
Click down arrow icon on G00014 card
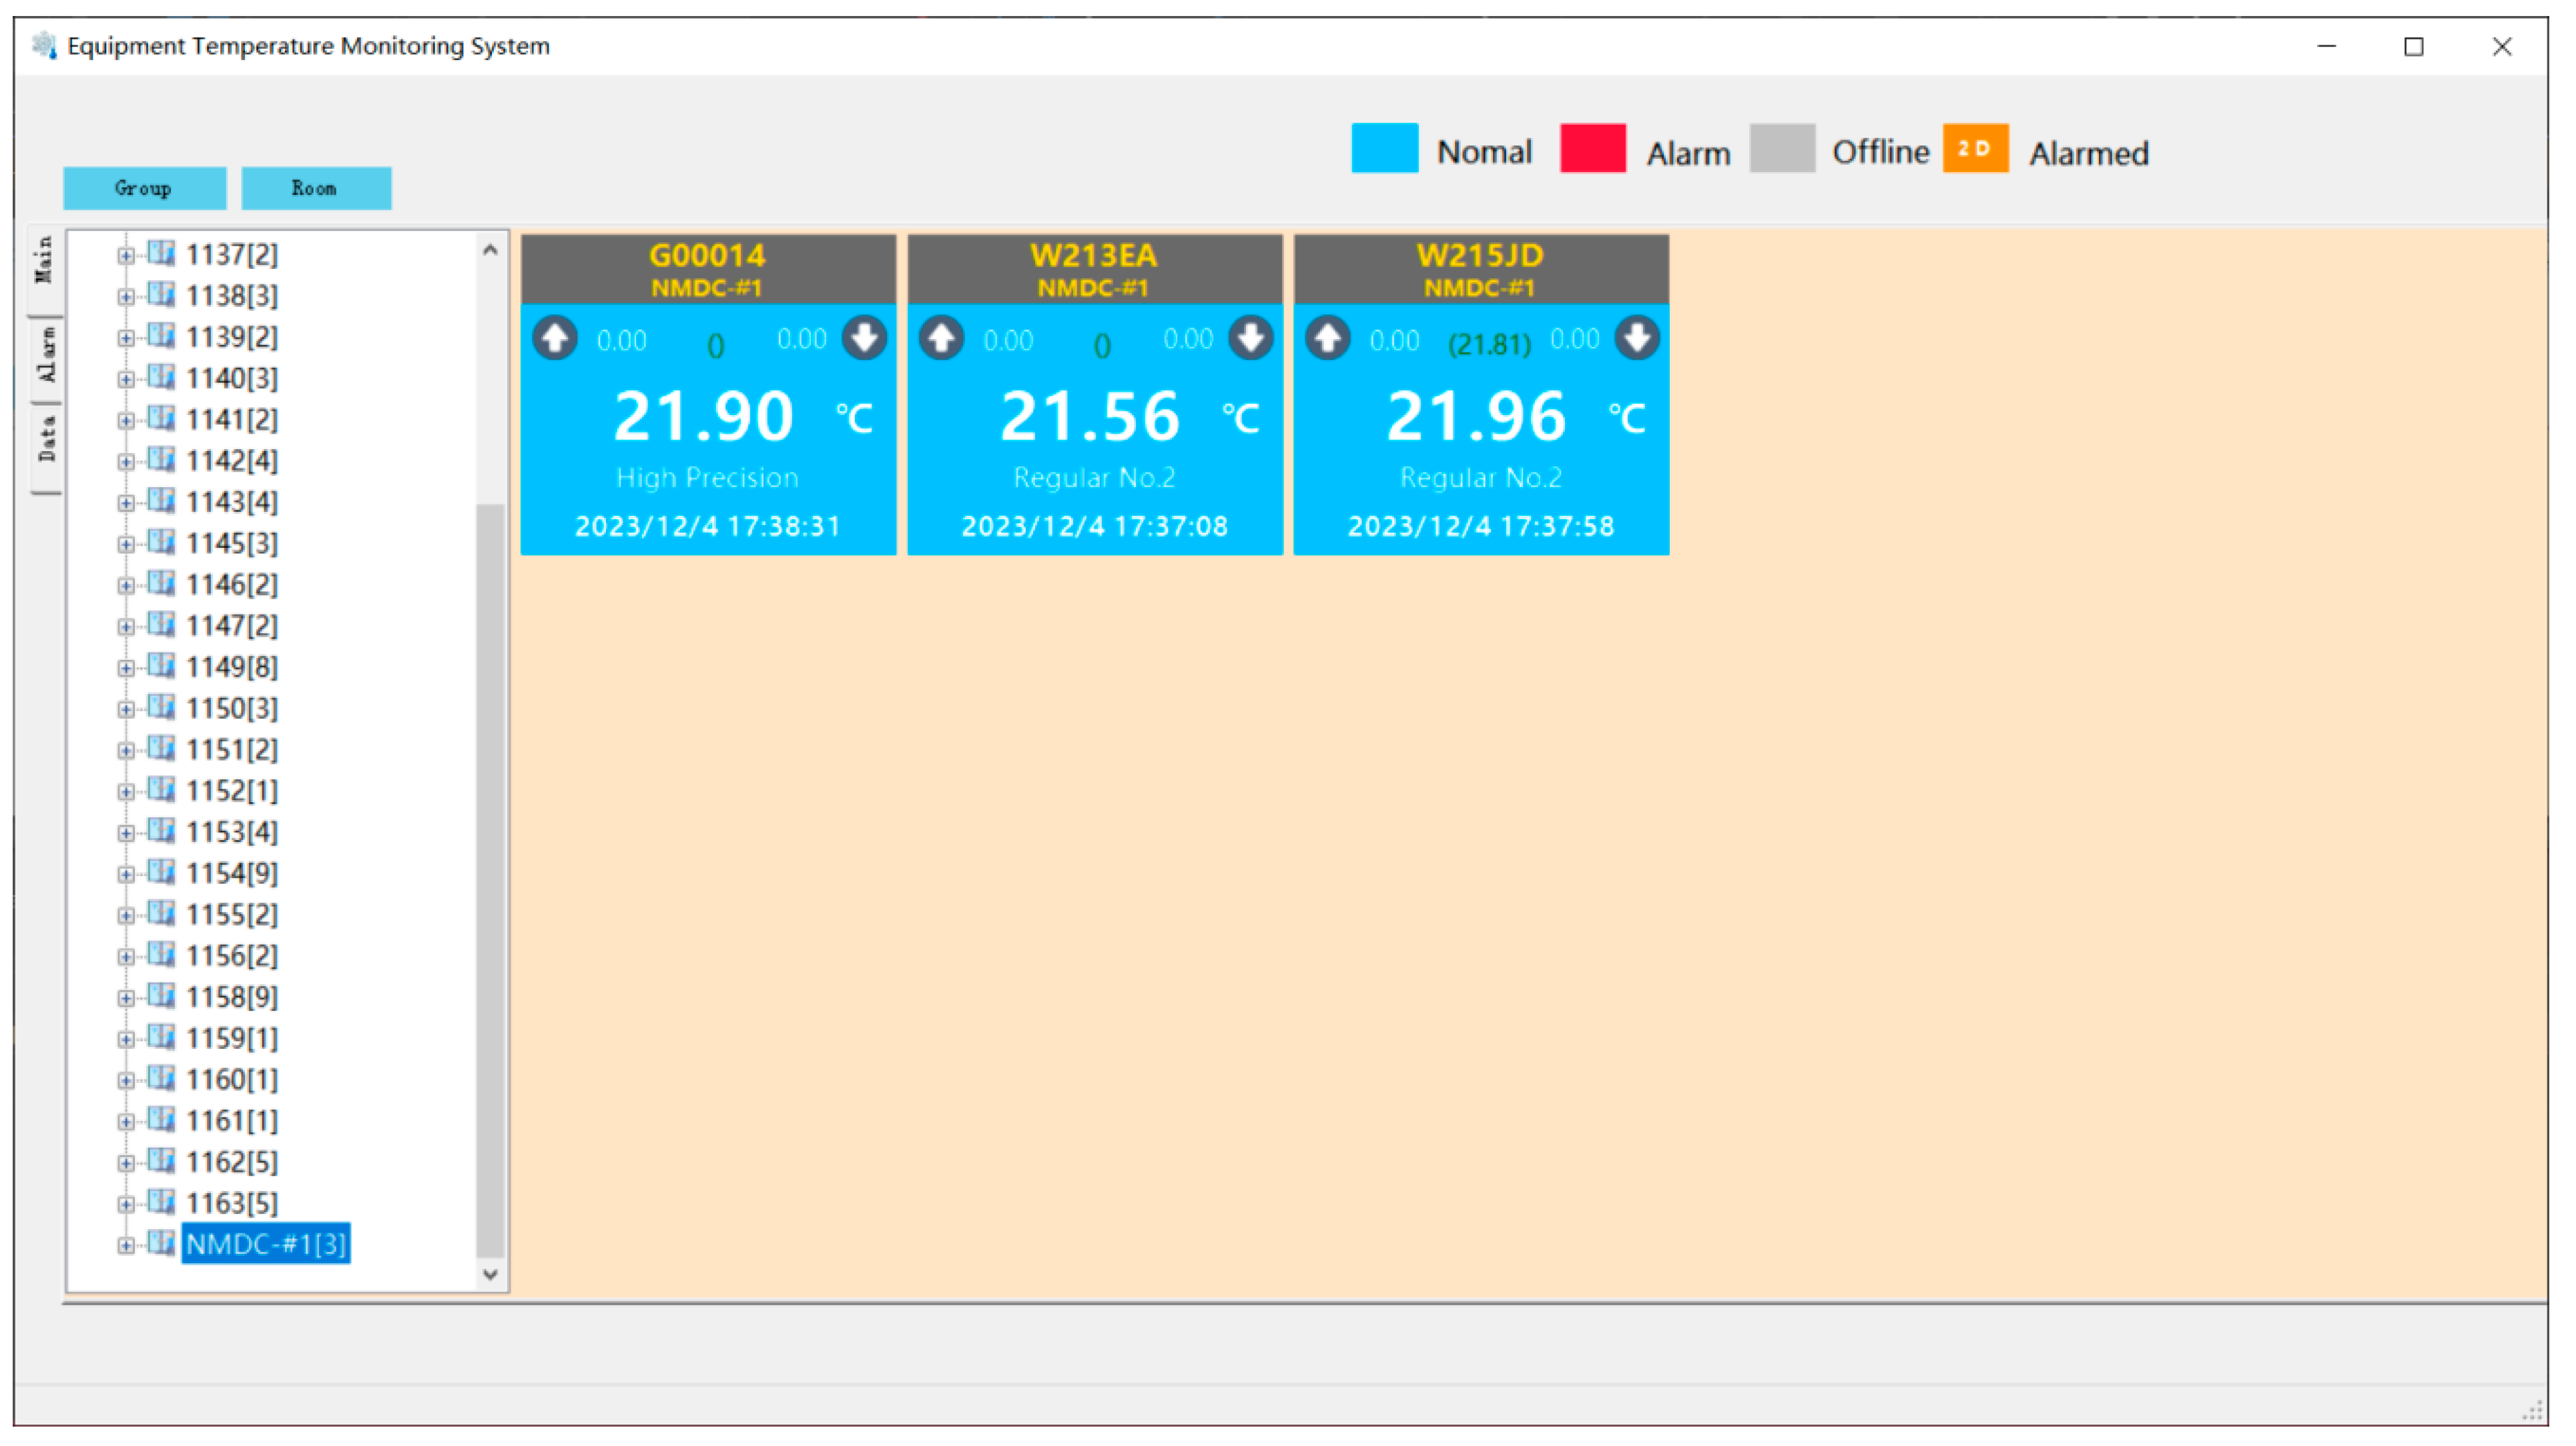pos(865,338)
